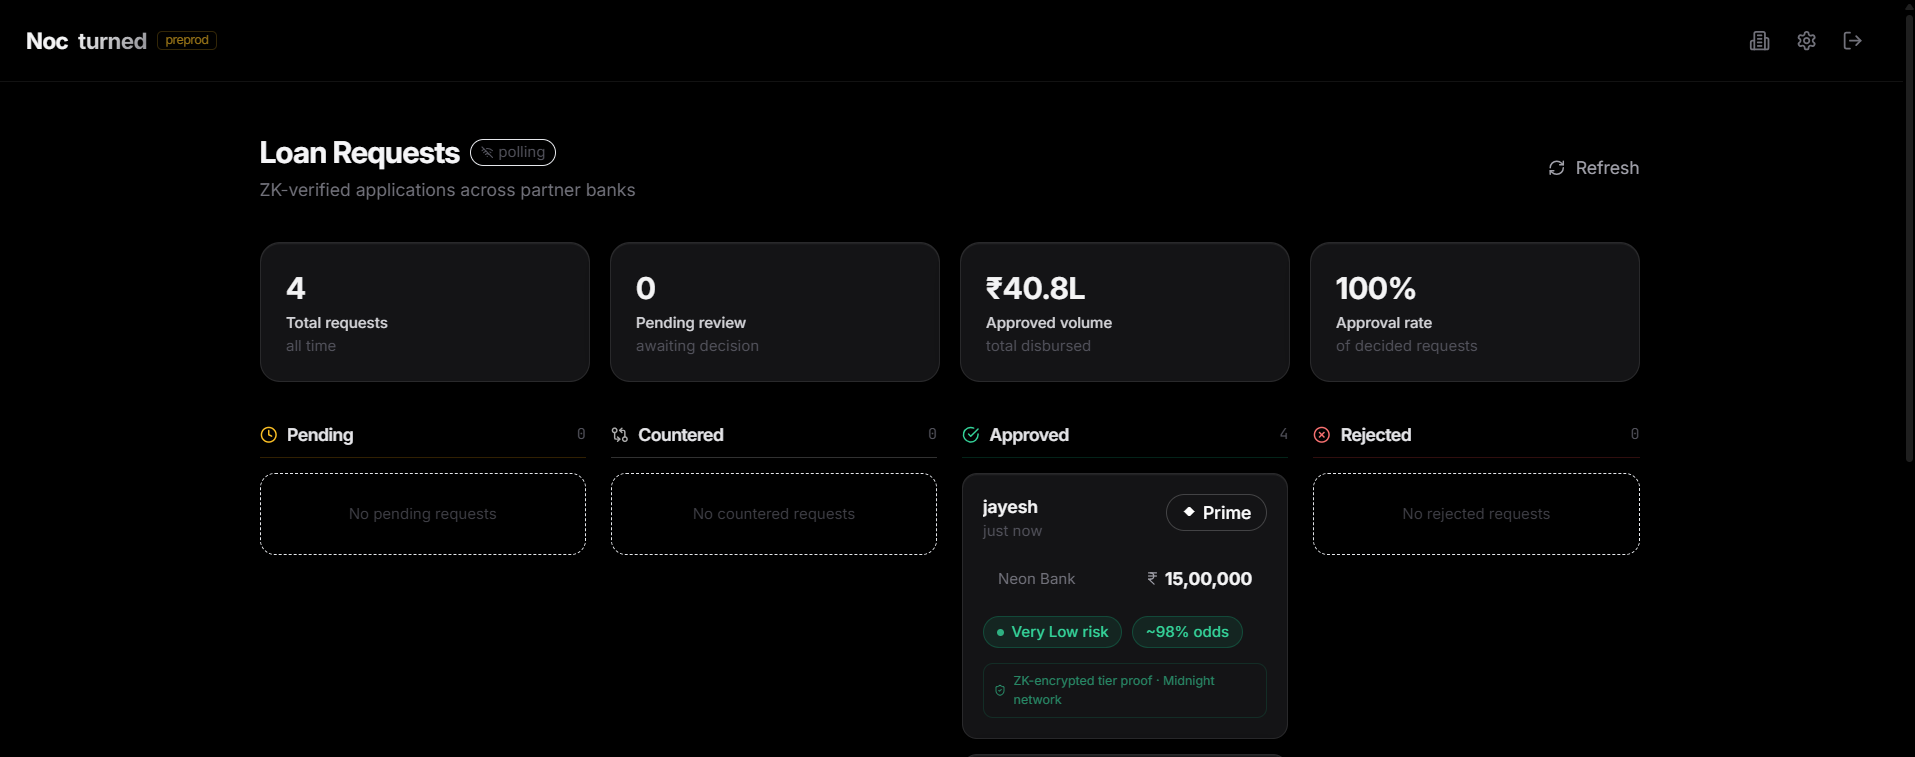Viewport: 1915px width, 757px height.
Task: Click the red cross icon beside Rejected
Action: (x=1322, y=435)
